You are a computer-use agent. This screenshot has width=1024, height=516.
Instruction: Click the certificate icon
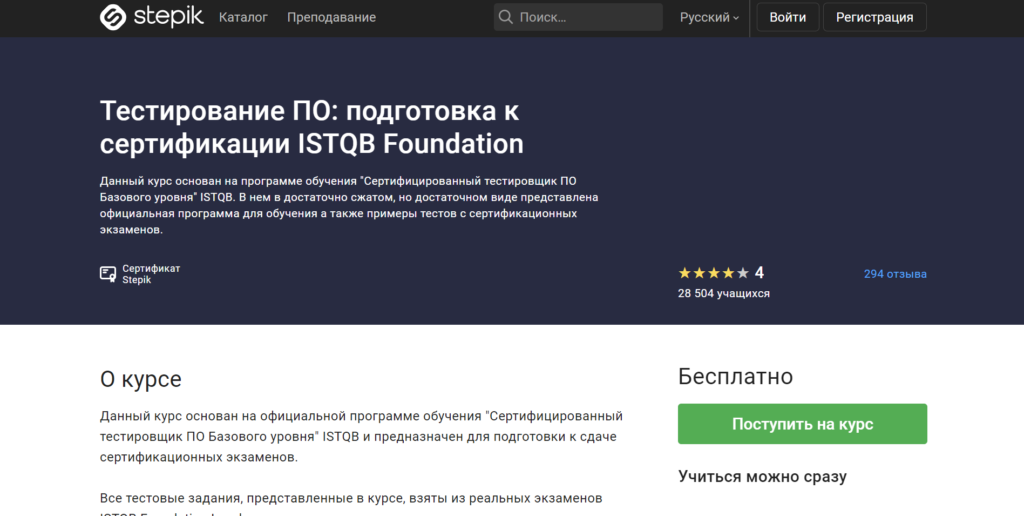tap(108, 274)
